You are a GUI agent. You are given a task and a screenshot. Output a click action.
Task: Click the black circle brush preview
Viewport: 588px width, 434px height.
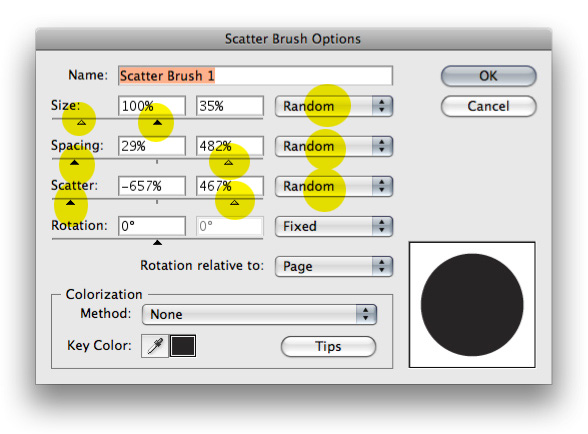(472, 305)
